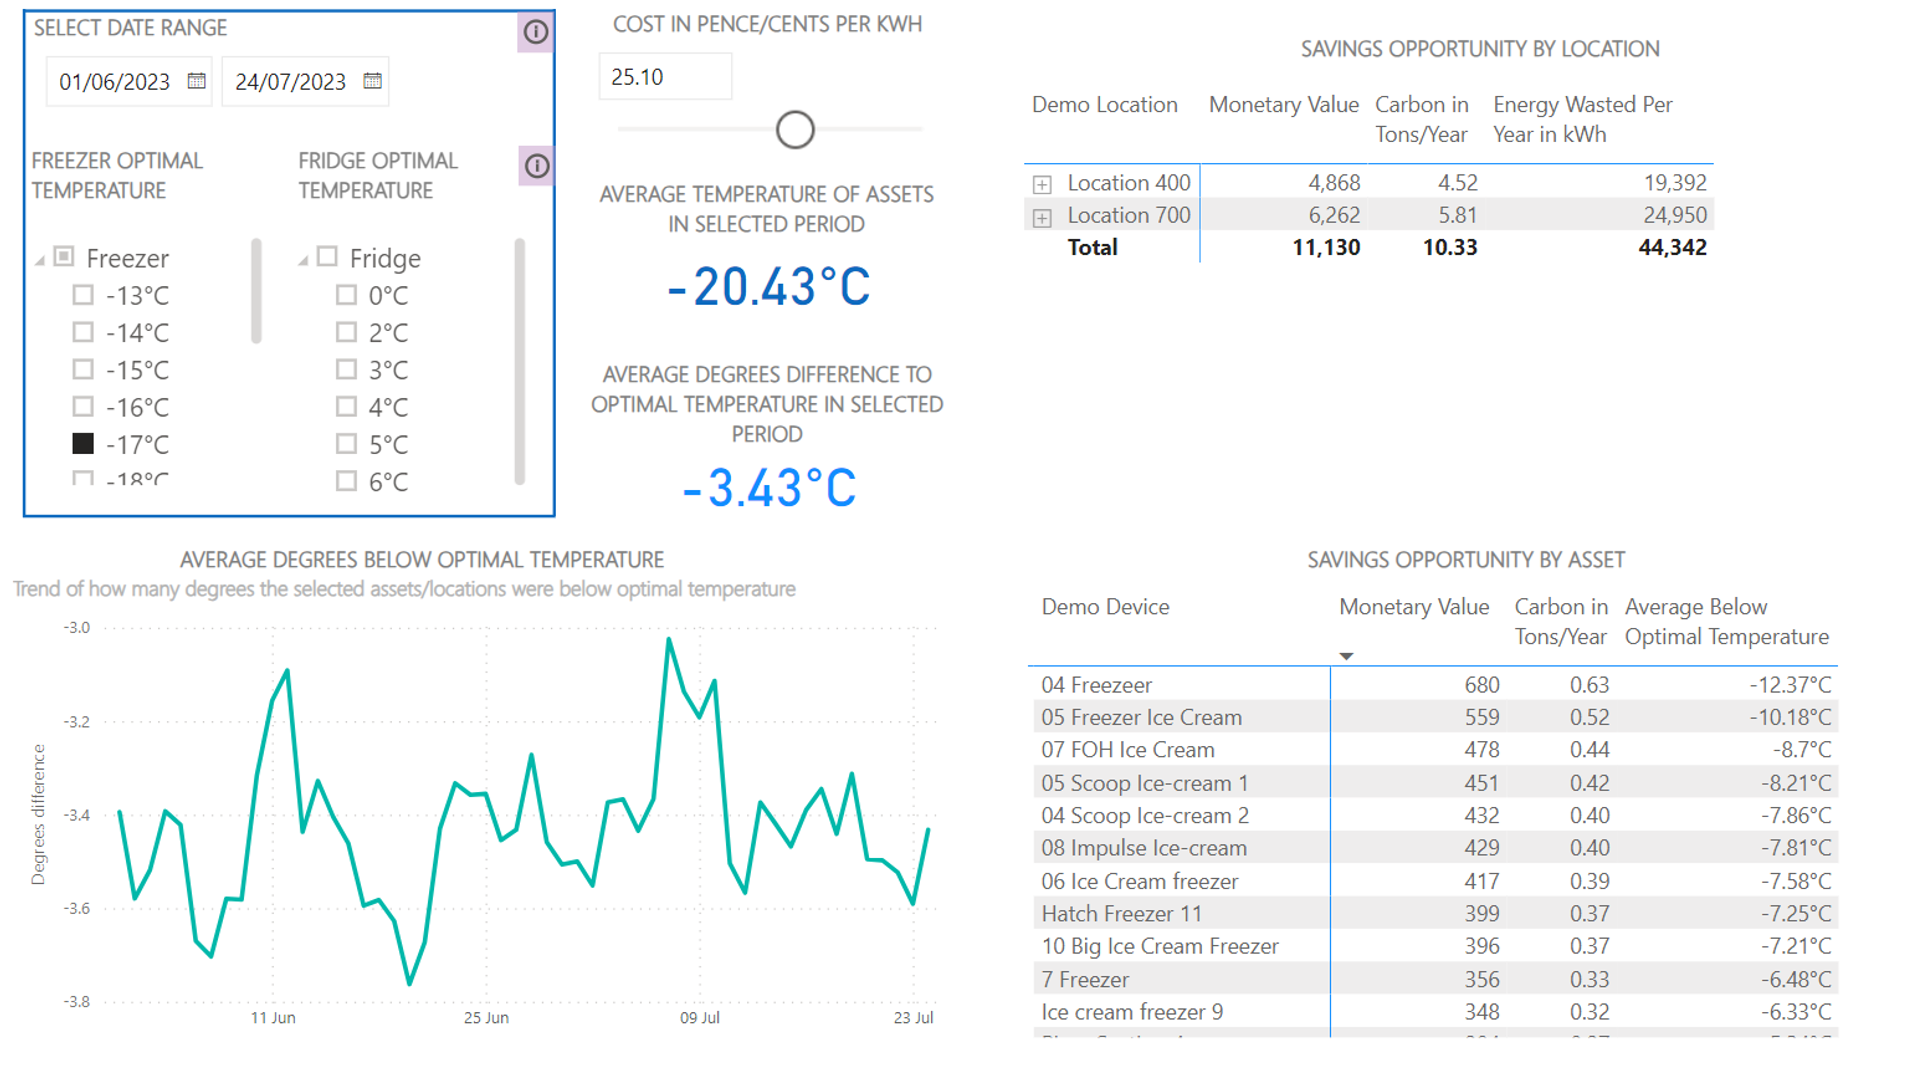Click inside the 25.10 cost input field
The width and height of the screenshot is (1919, 1078).
click(665, 75)
